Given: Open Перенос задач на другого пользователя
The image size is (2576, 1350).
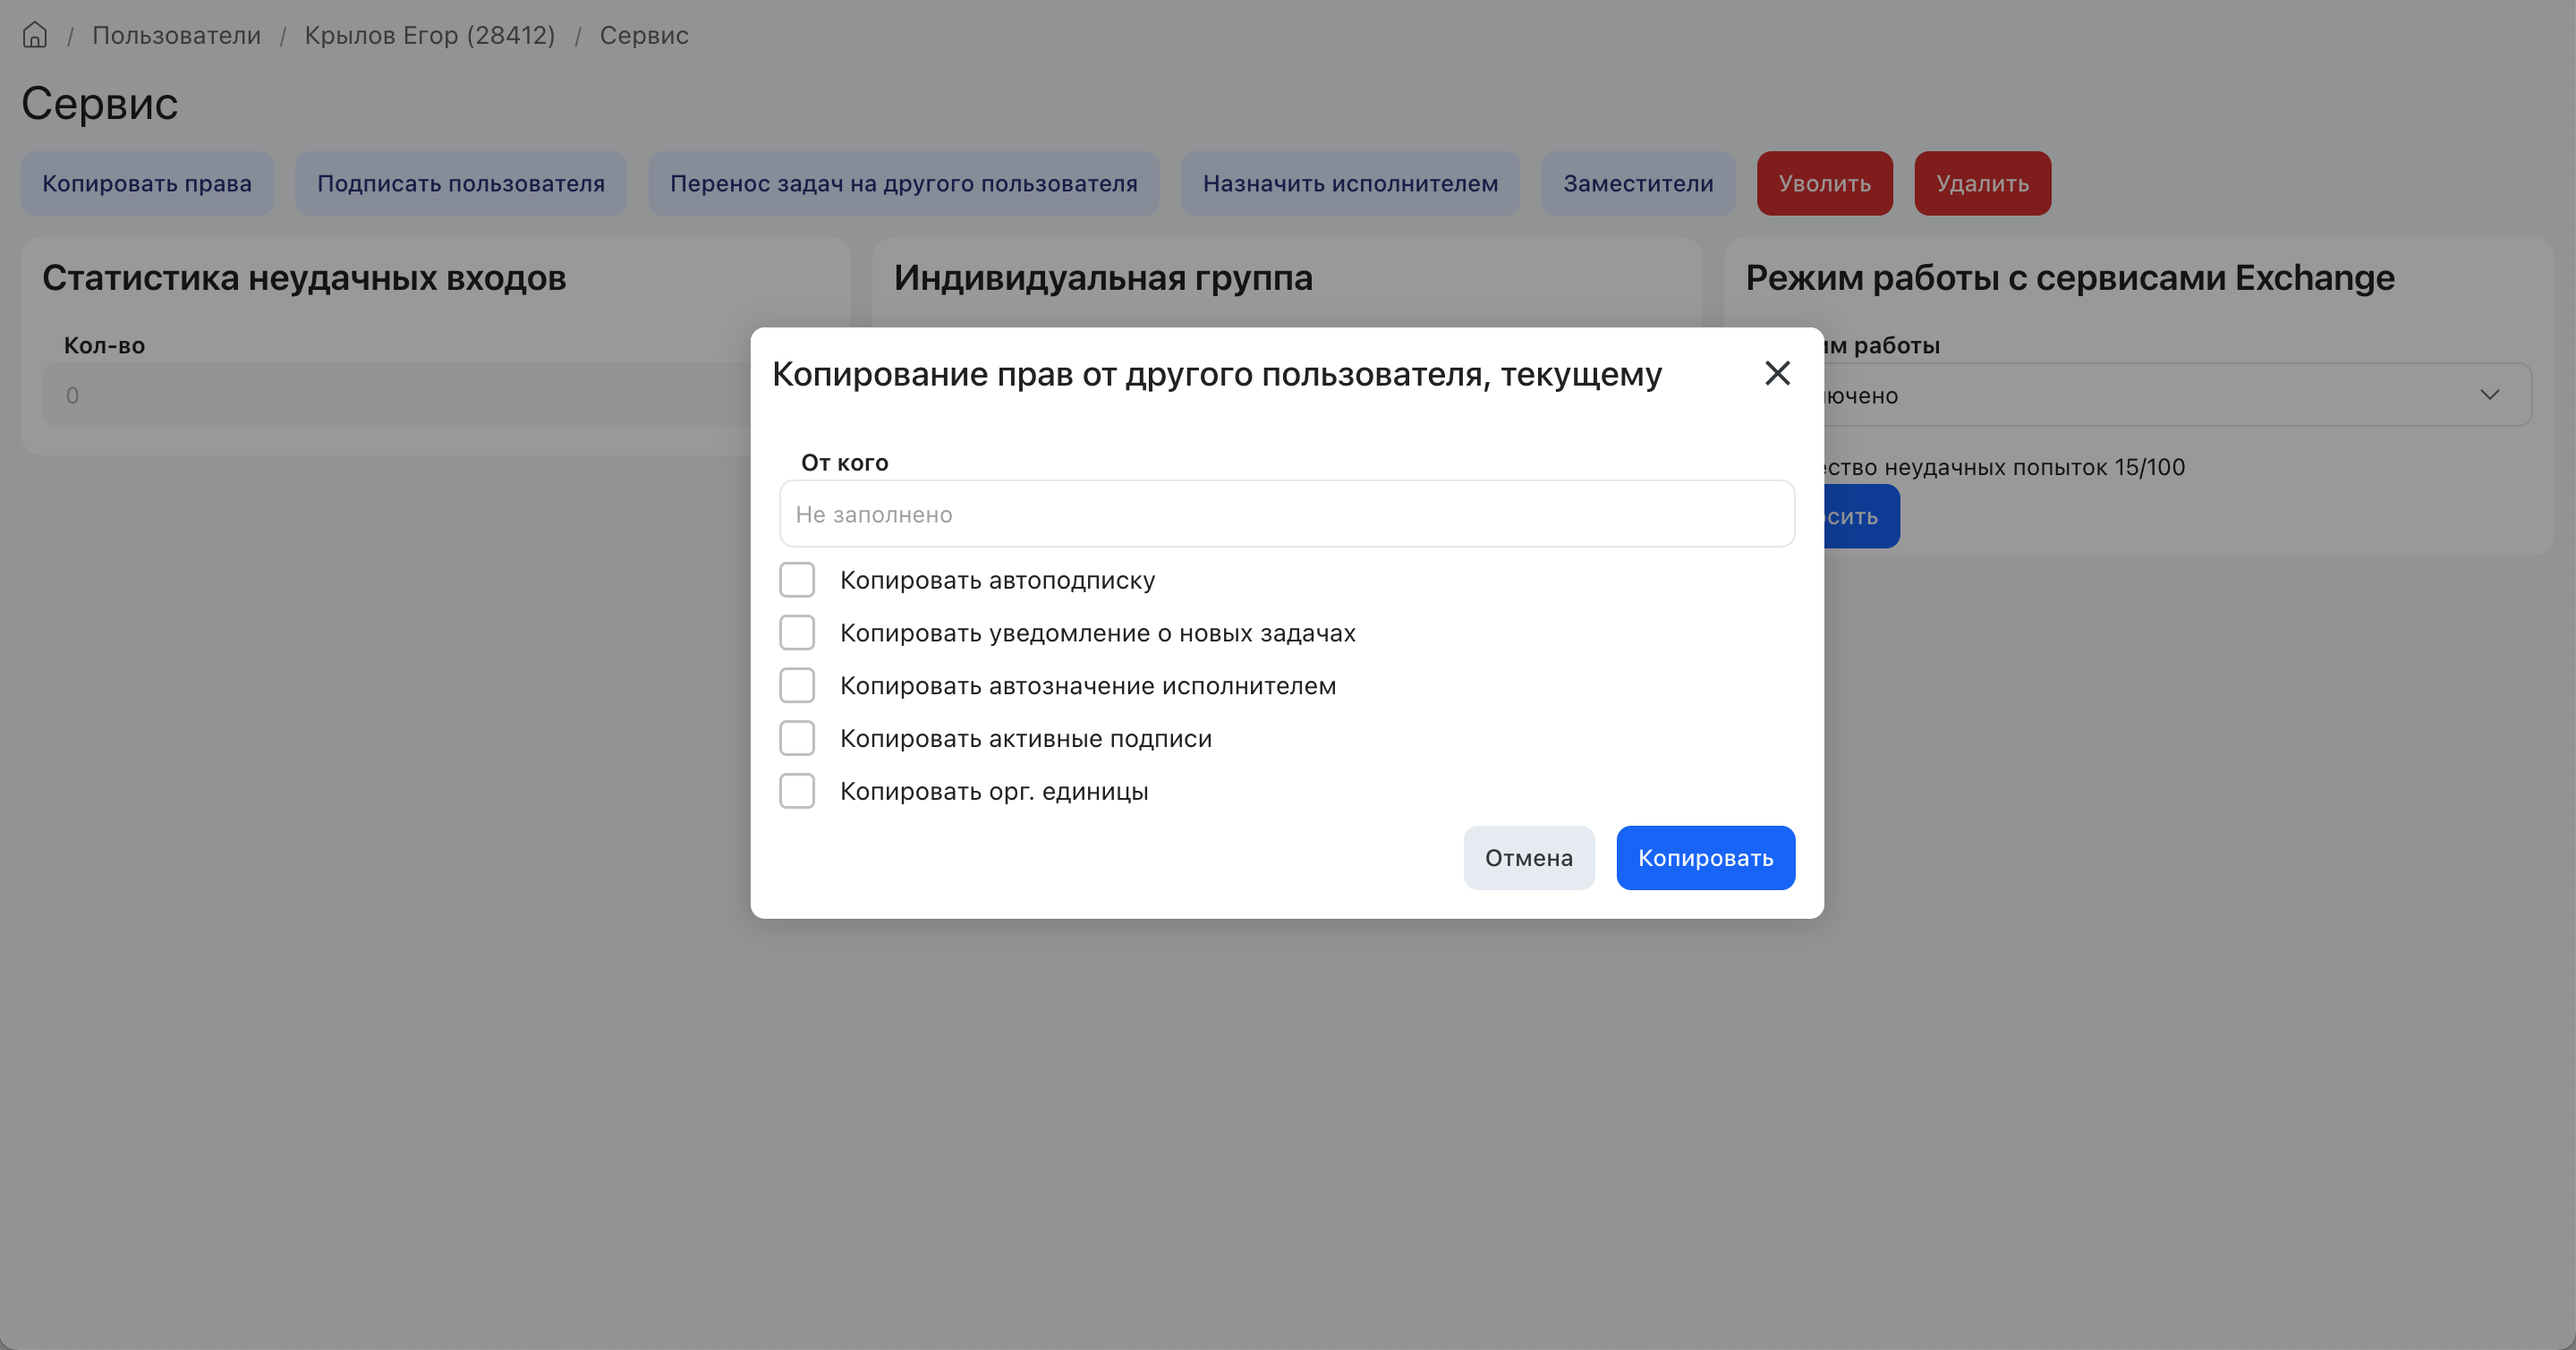Looking at the screenshot, I should coord(904,183).
